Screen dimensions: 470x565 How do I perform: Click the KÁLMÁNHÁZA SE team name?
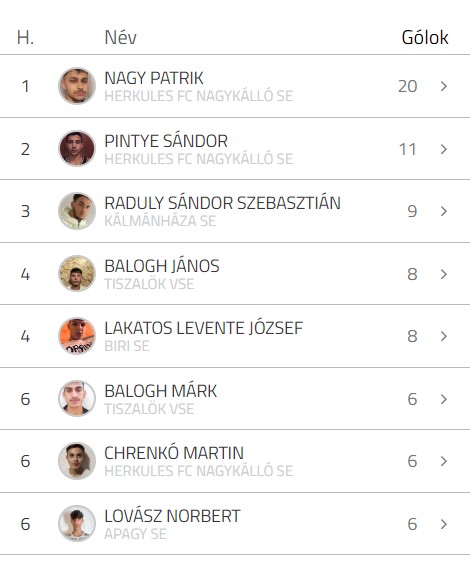point(160,221)
